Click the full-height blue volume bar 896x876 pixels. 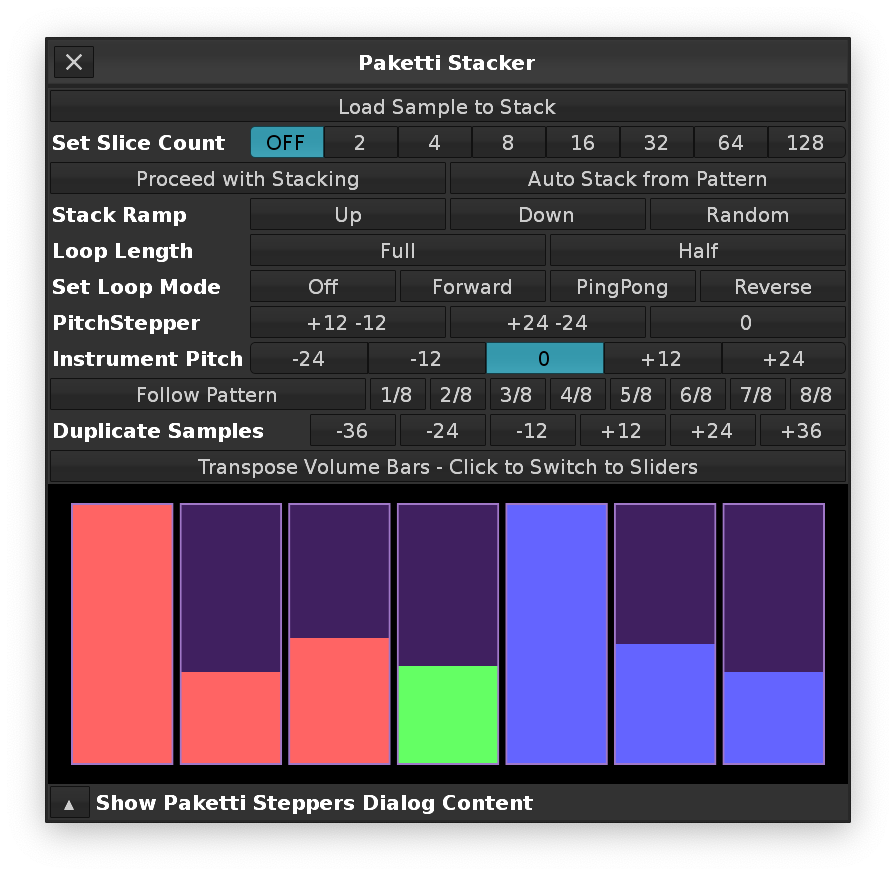tap(556, 634)
